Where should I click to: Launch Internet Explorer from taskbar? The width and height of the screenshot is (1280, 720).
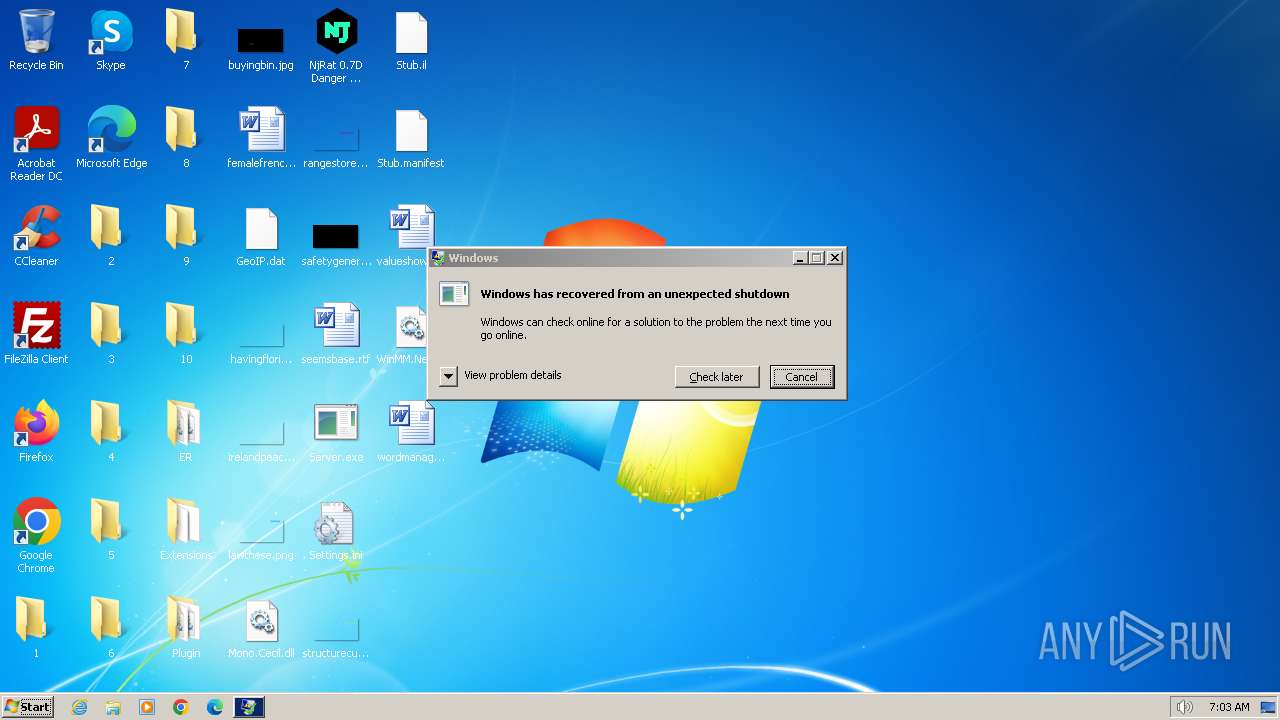click(79, 707)
